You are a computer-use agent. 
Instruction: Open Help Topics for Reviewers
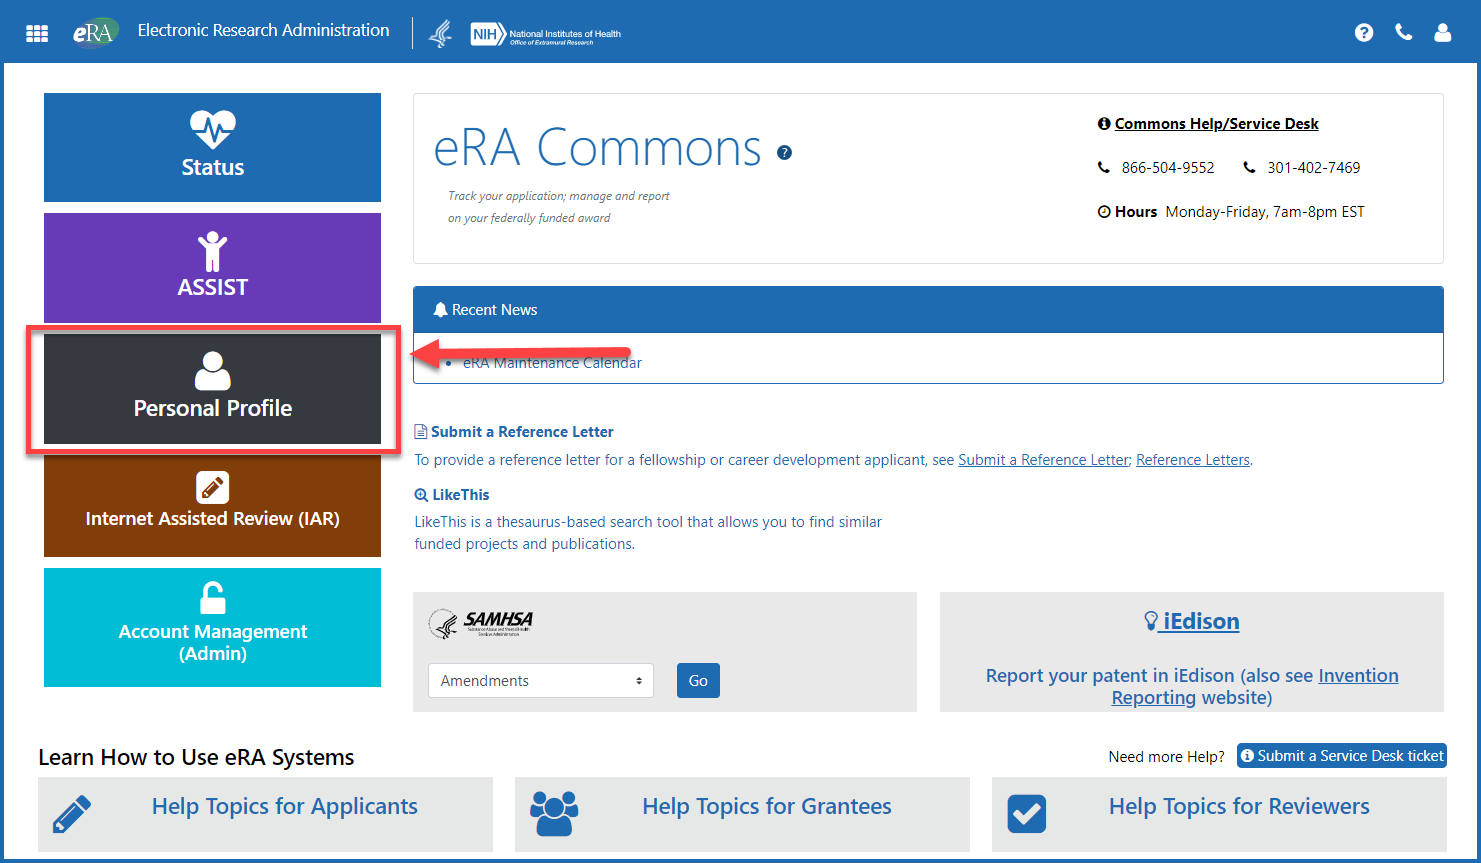1239,807
